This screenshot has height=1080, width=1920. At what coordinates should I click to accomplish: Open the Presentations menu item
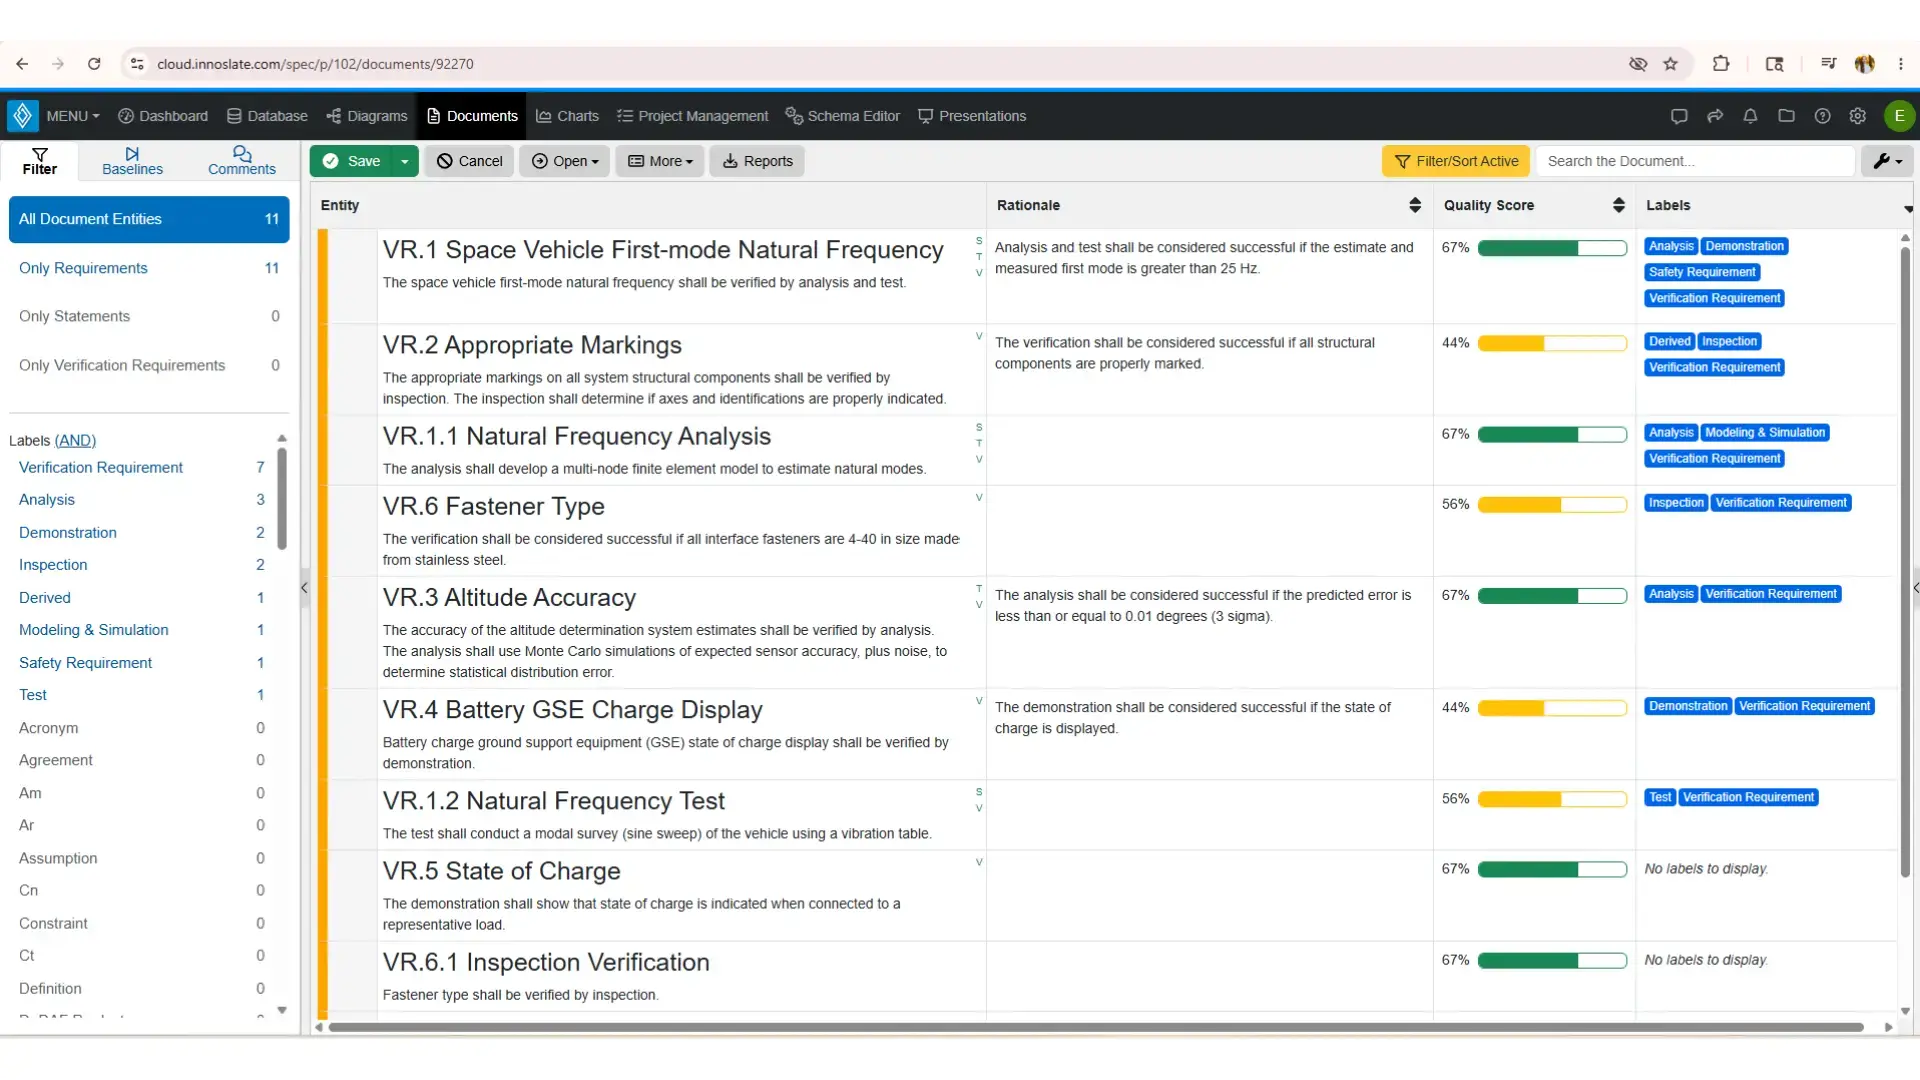(x=972, y=116)
